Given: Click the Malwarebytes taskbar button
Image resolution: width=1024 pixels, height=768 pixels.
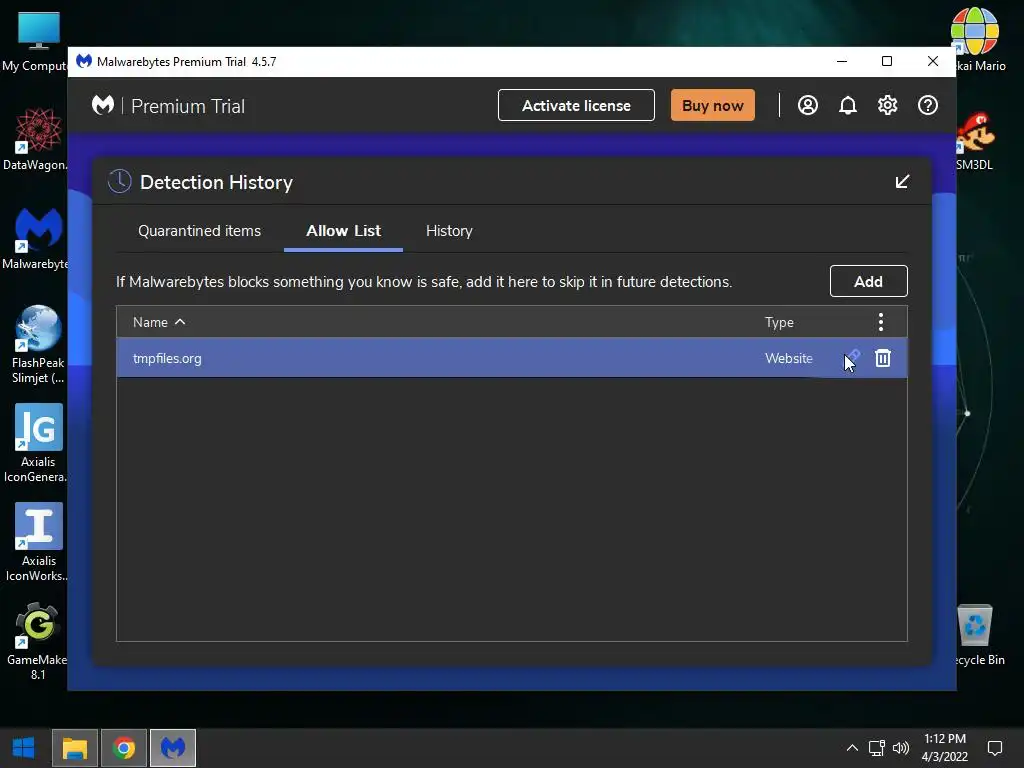Looking at the screenshot, I should (x=173, y=748).
